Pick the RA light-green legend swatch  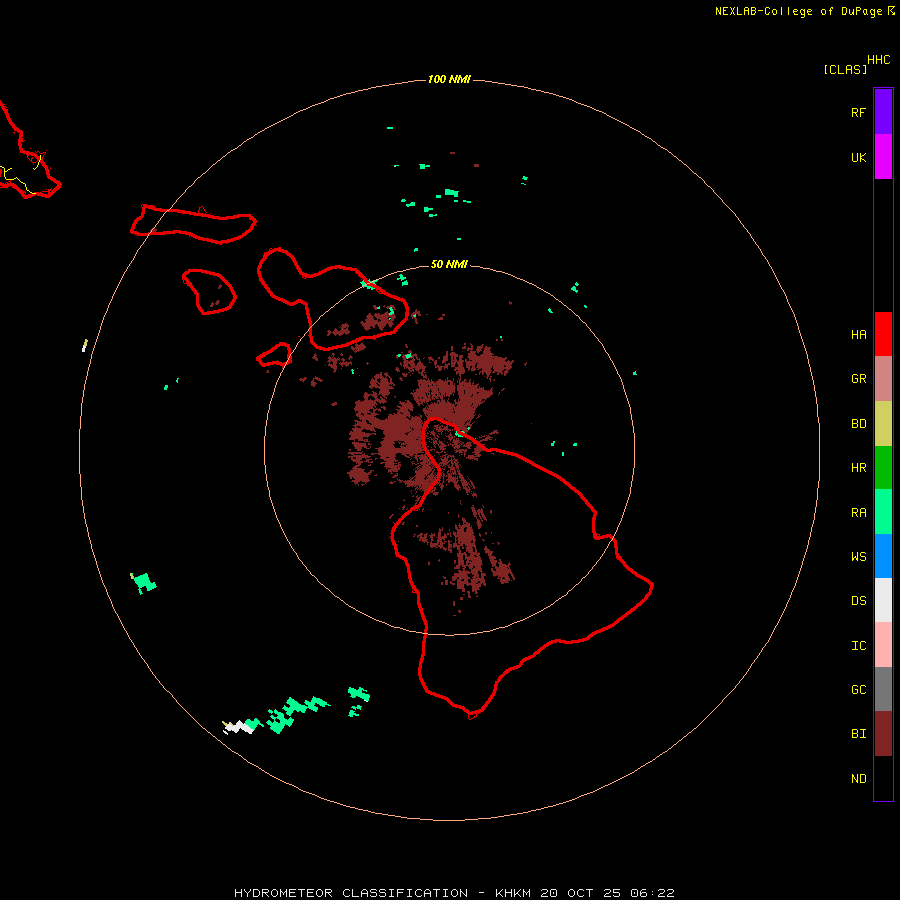[883, 512]
